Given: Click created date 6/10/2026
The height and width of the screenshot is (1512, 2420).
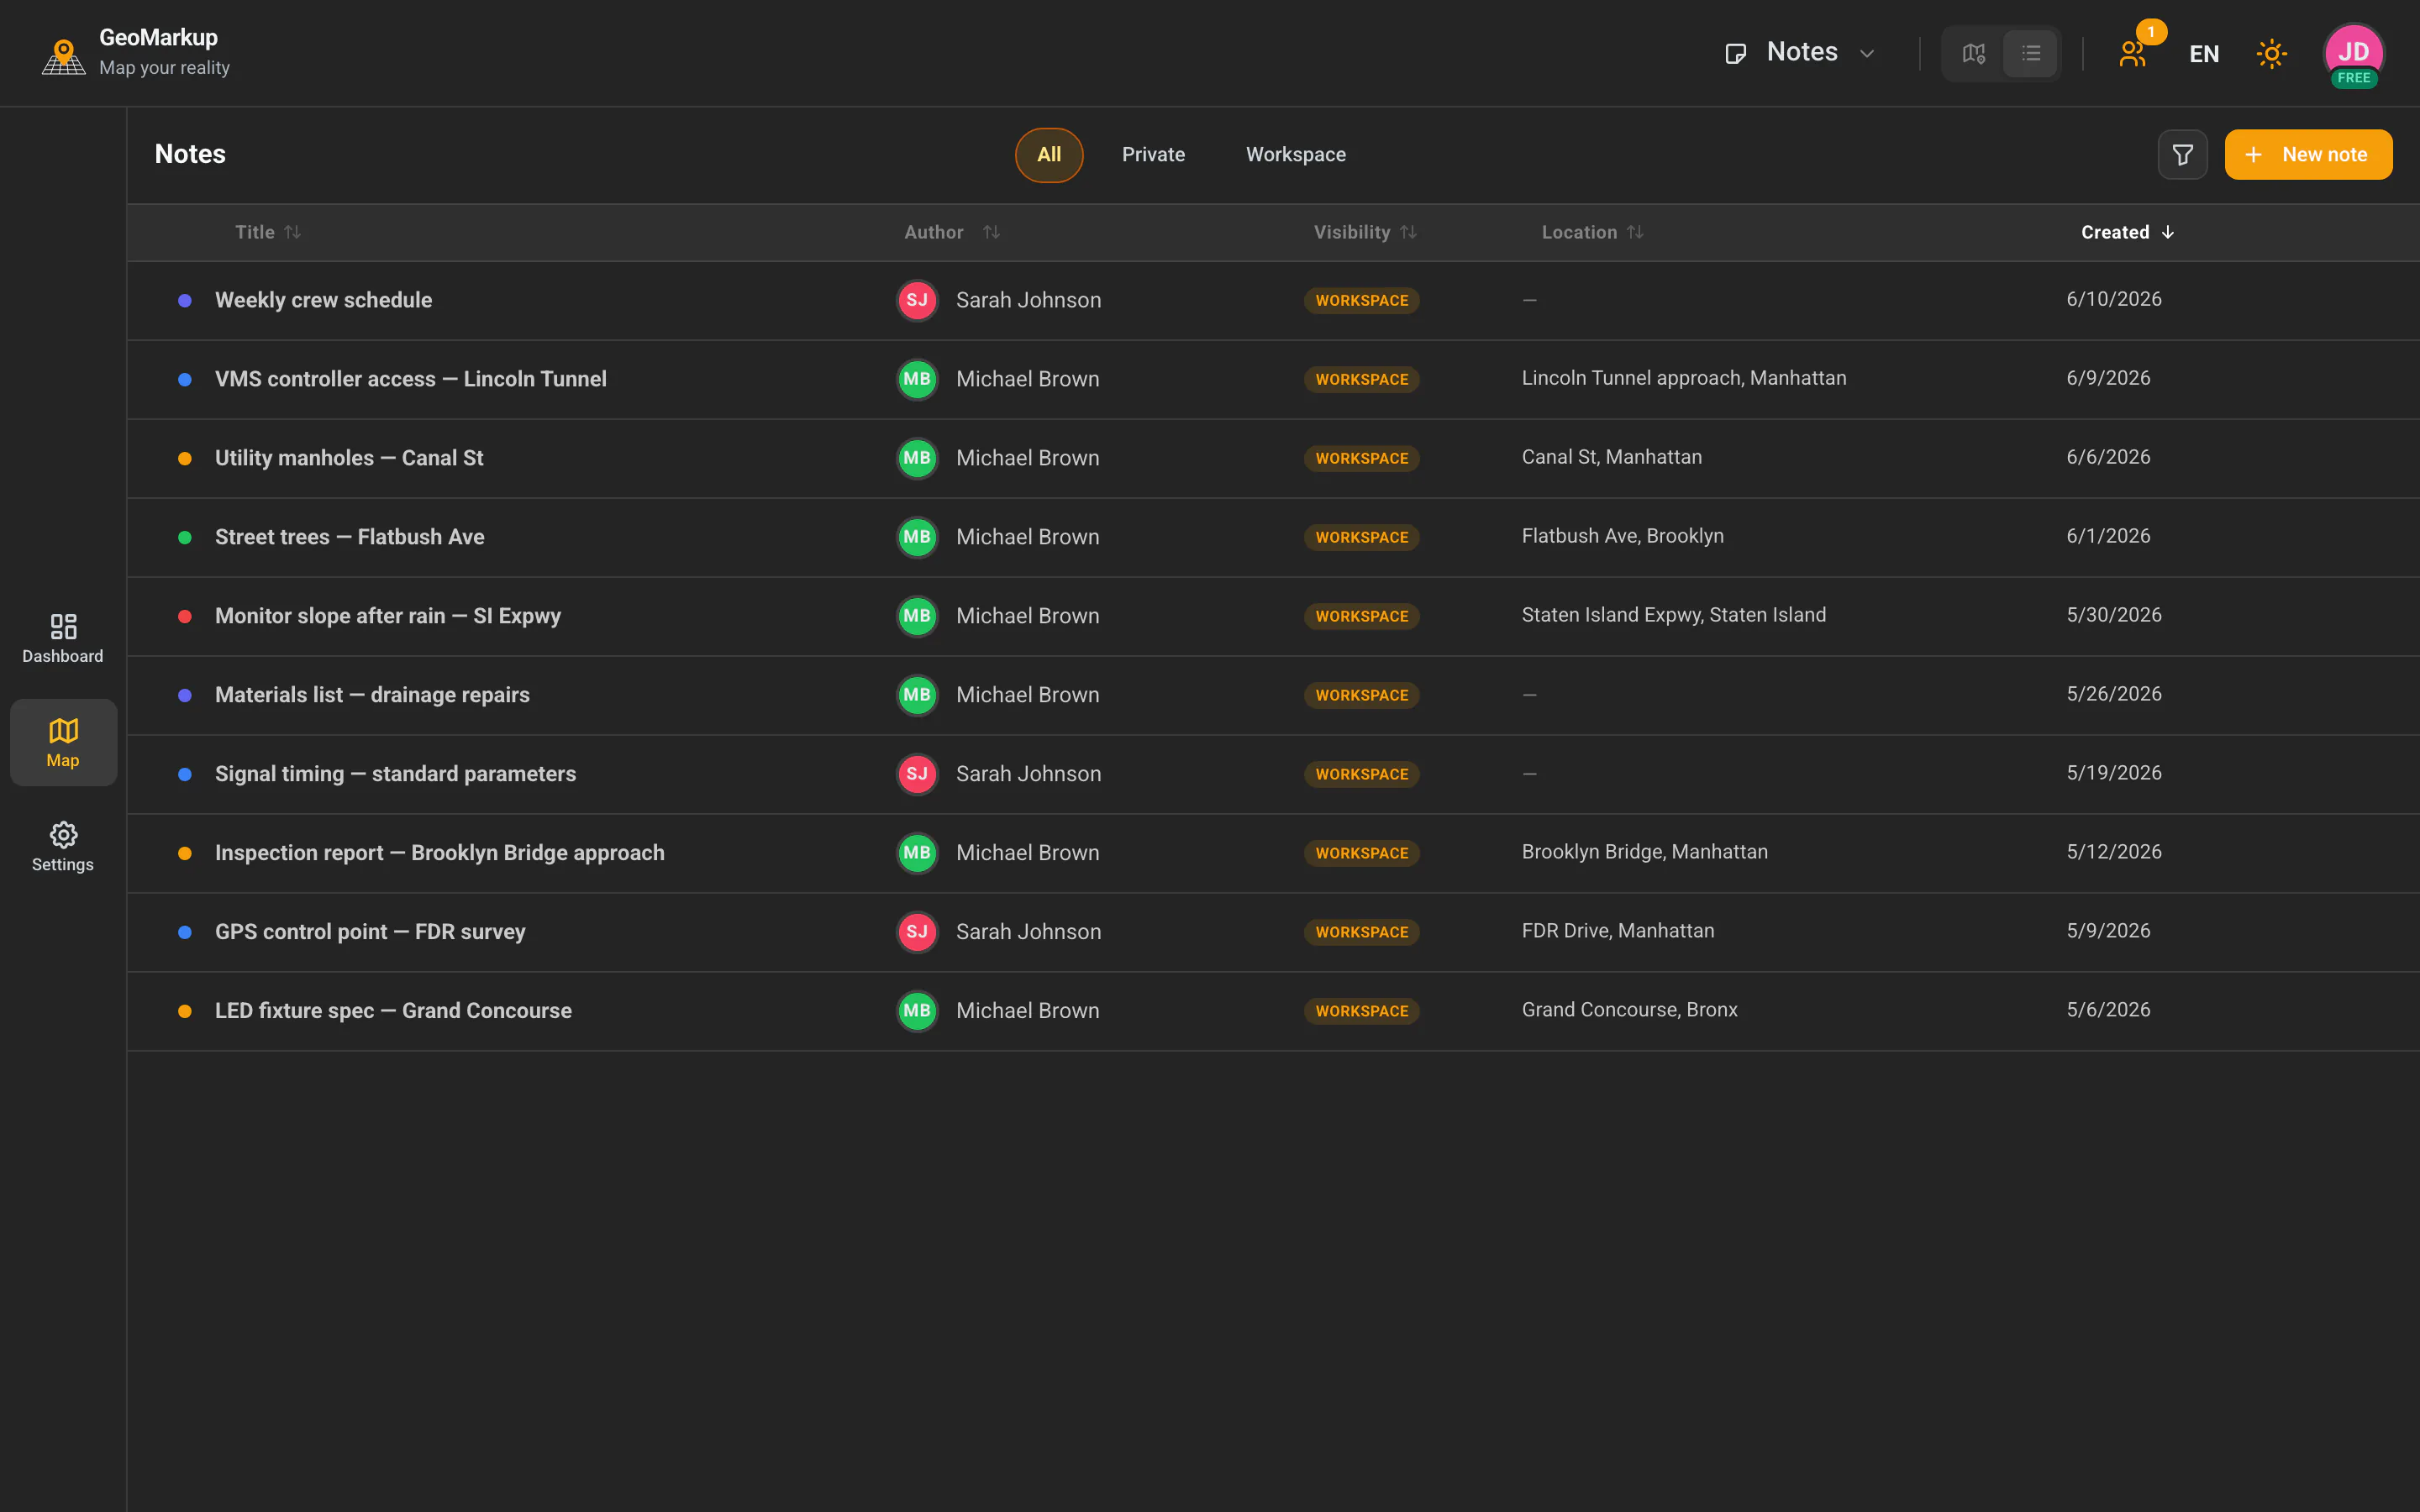Looking at the screenshot, I should [2113, 299].
